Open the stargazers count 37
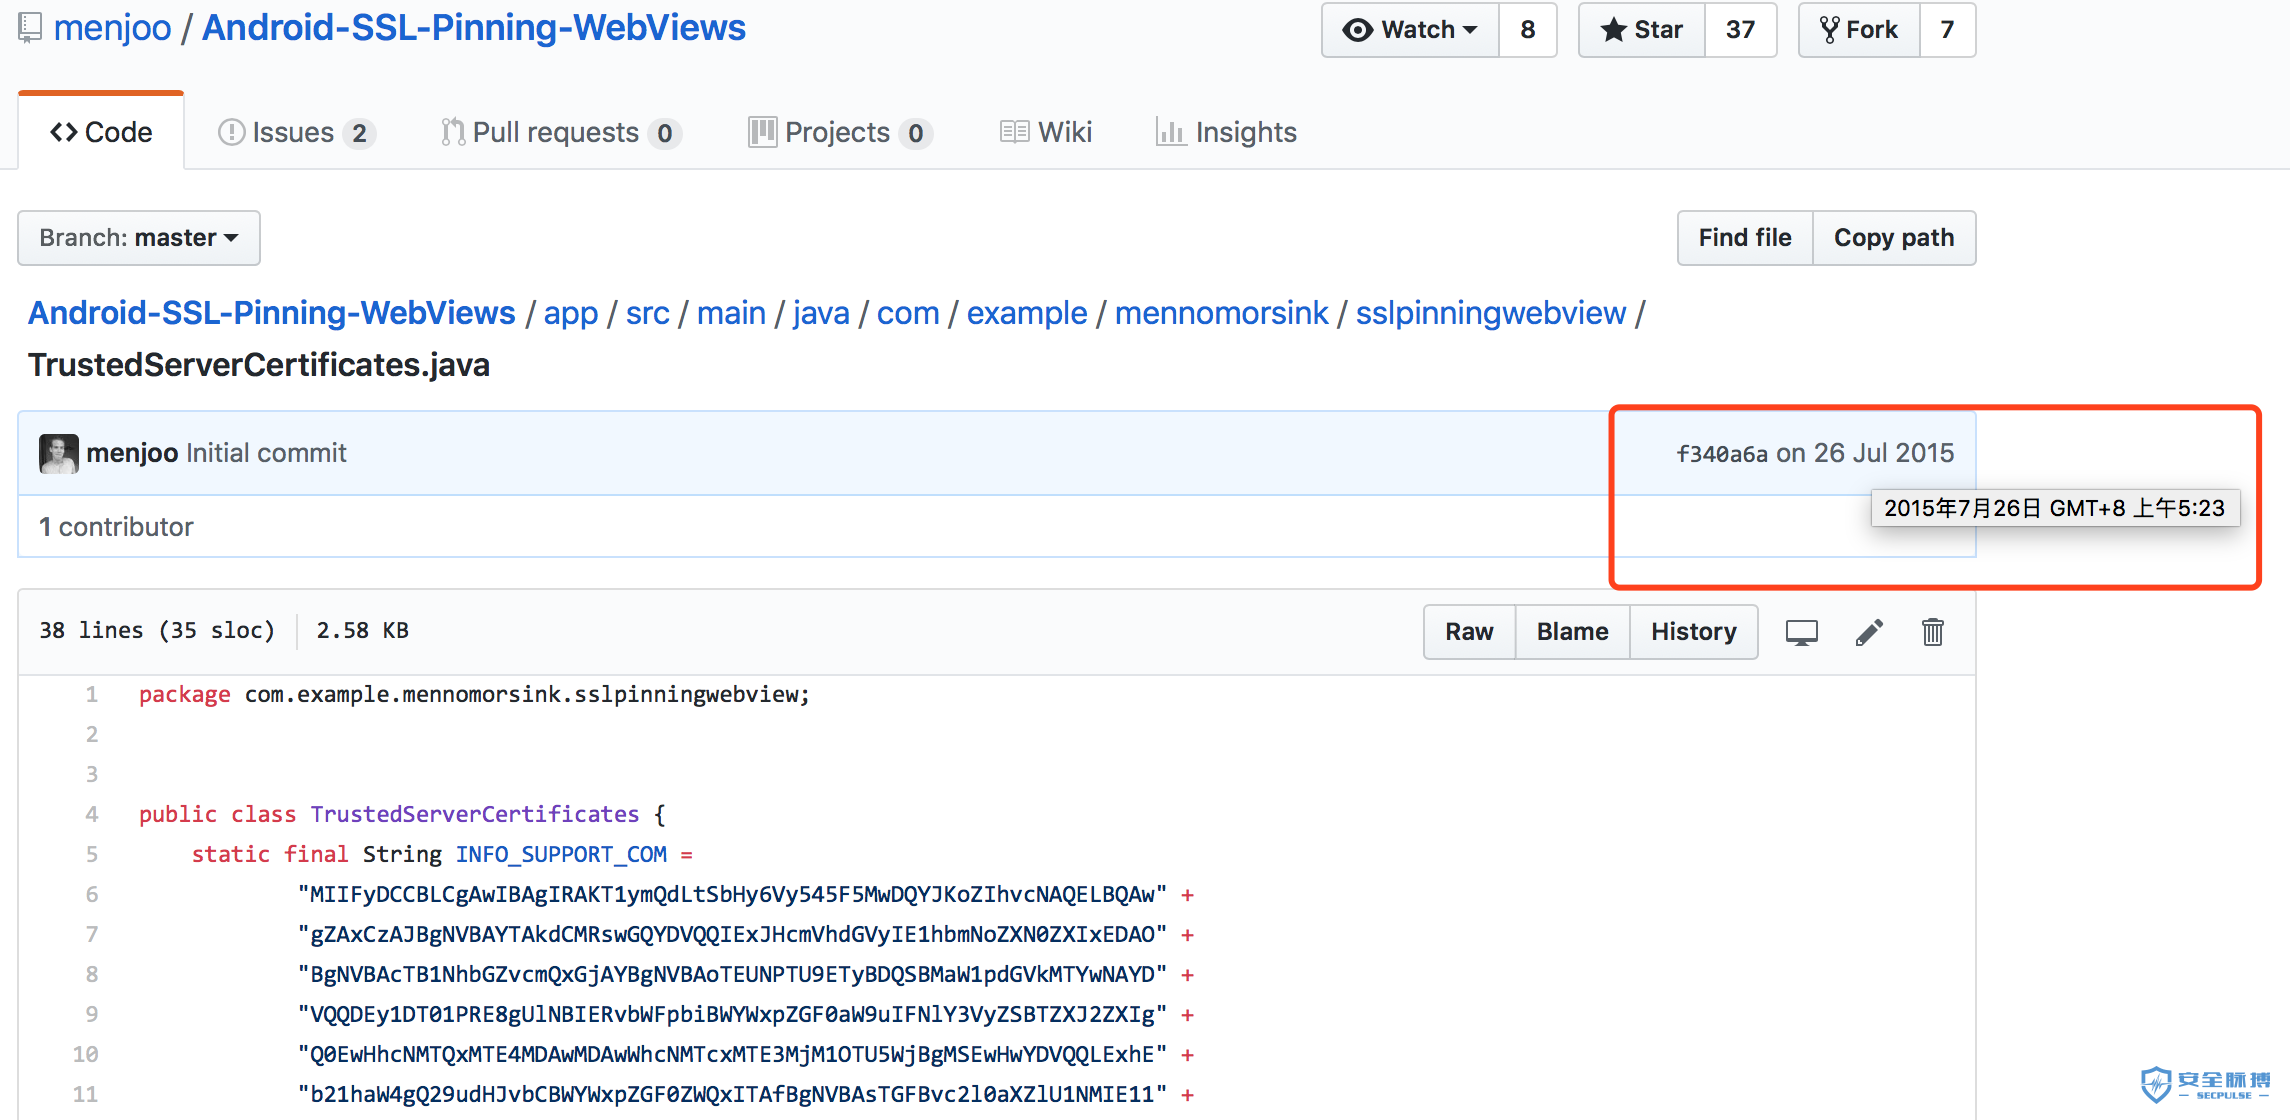 [1741, 30]
